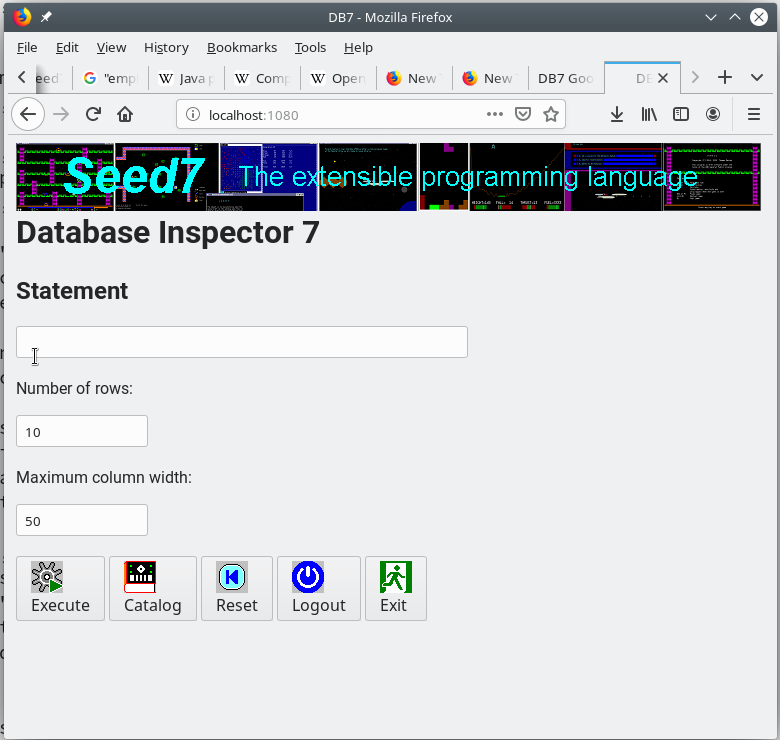Screen dimensions: 780x740
Task: Click the Seed7 banner image
Action: click(389, 177)
